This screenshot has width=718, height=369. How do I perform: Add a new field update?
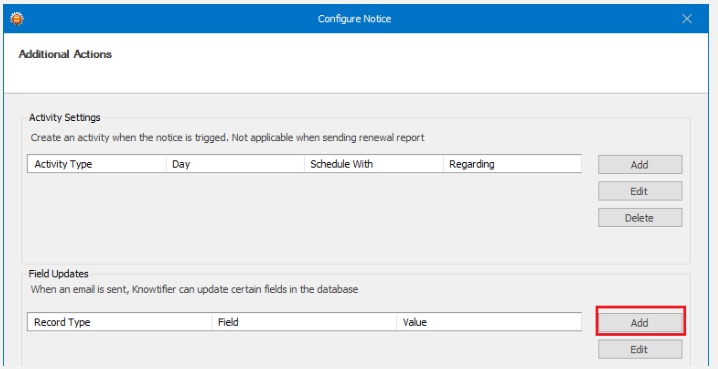640,323
